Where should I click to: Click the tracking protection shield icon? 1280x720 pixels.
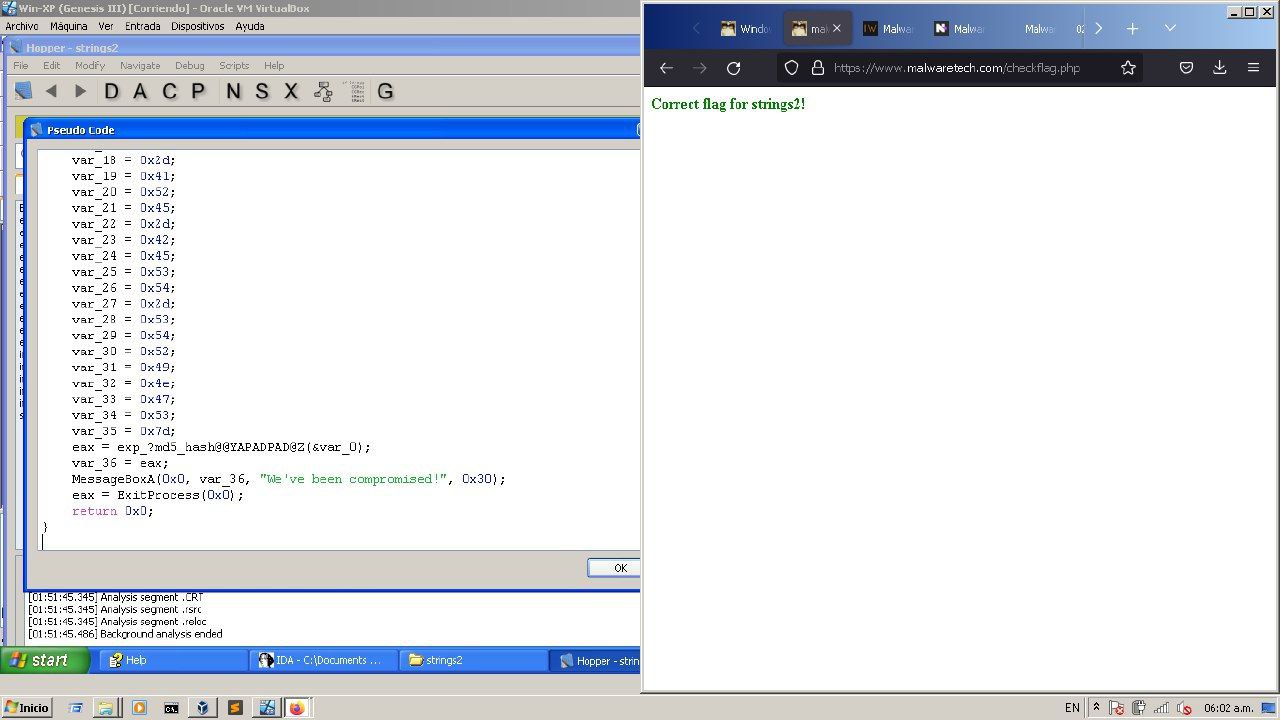(x=791, y=67)
